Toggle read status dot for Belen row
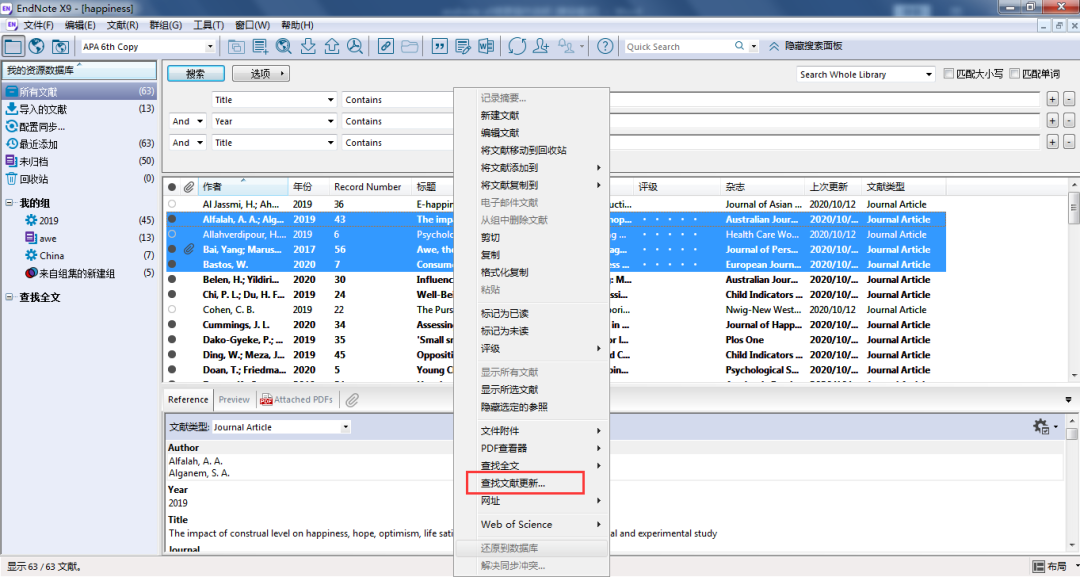 pyautogui.click(x=172, y=280)
